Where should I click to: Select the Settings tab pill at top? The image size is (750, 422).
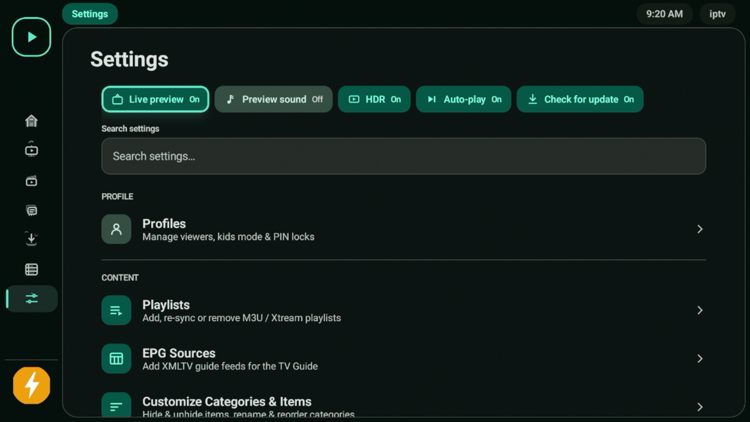[90, 14]
